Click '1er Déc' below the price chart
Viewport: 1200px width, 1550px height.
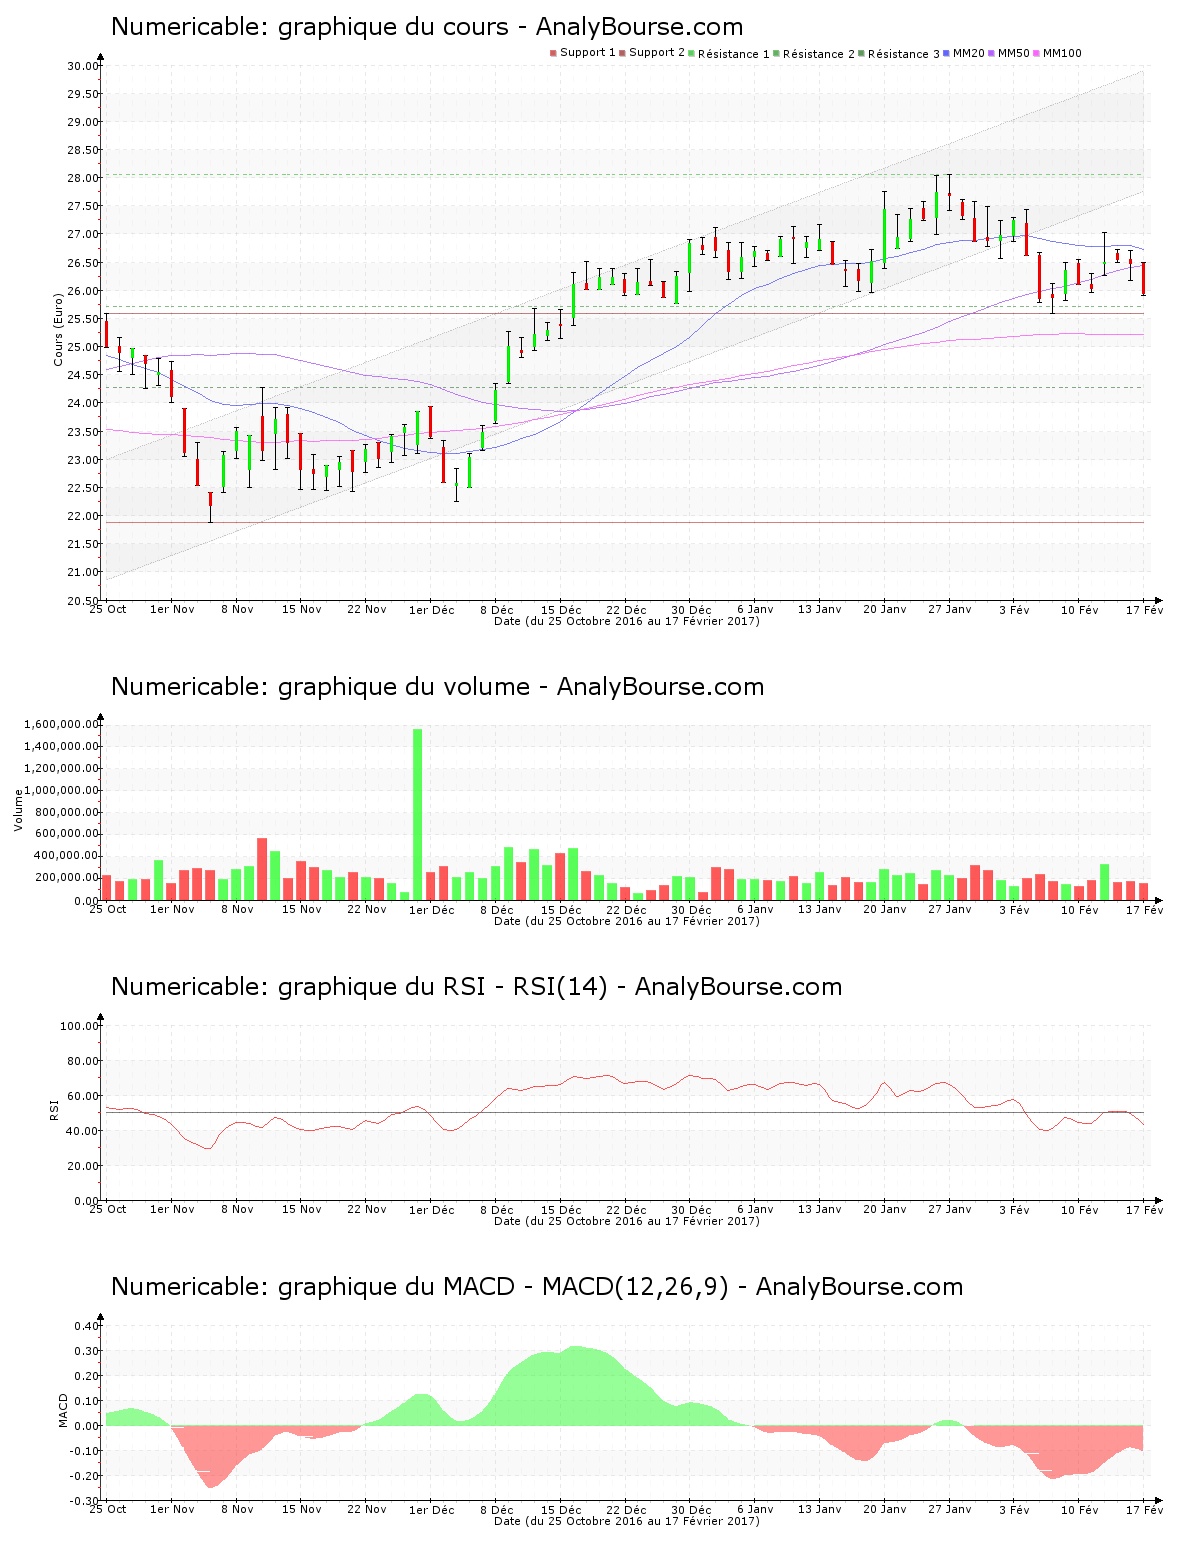[432, 609]
